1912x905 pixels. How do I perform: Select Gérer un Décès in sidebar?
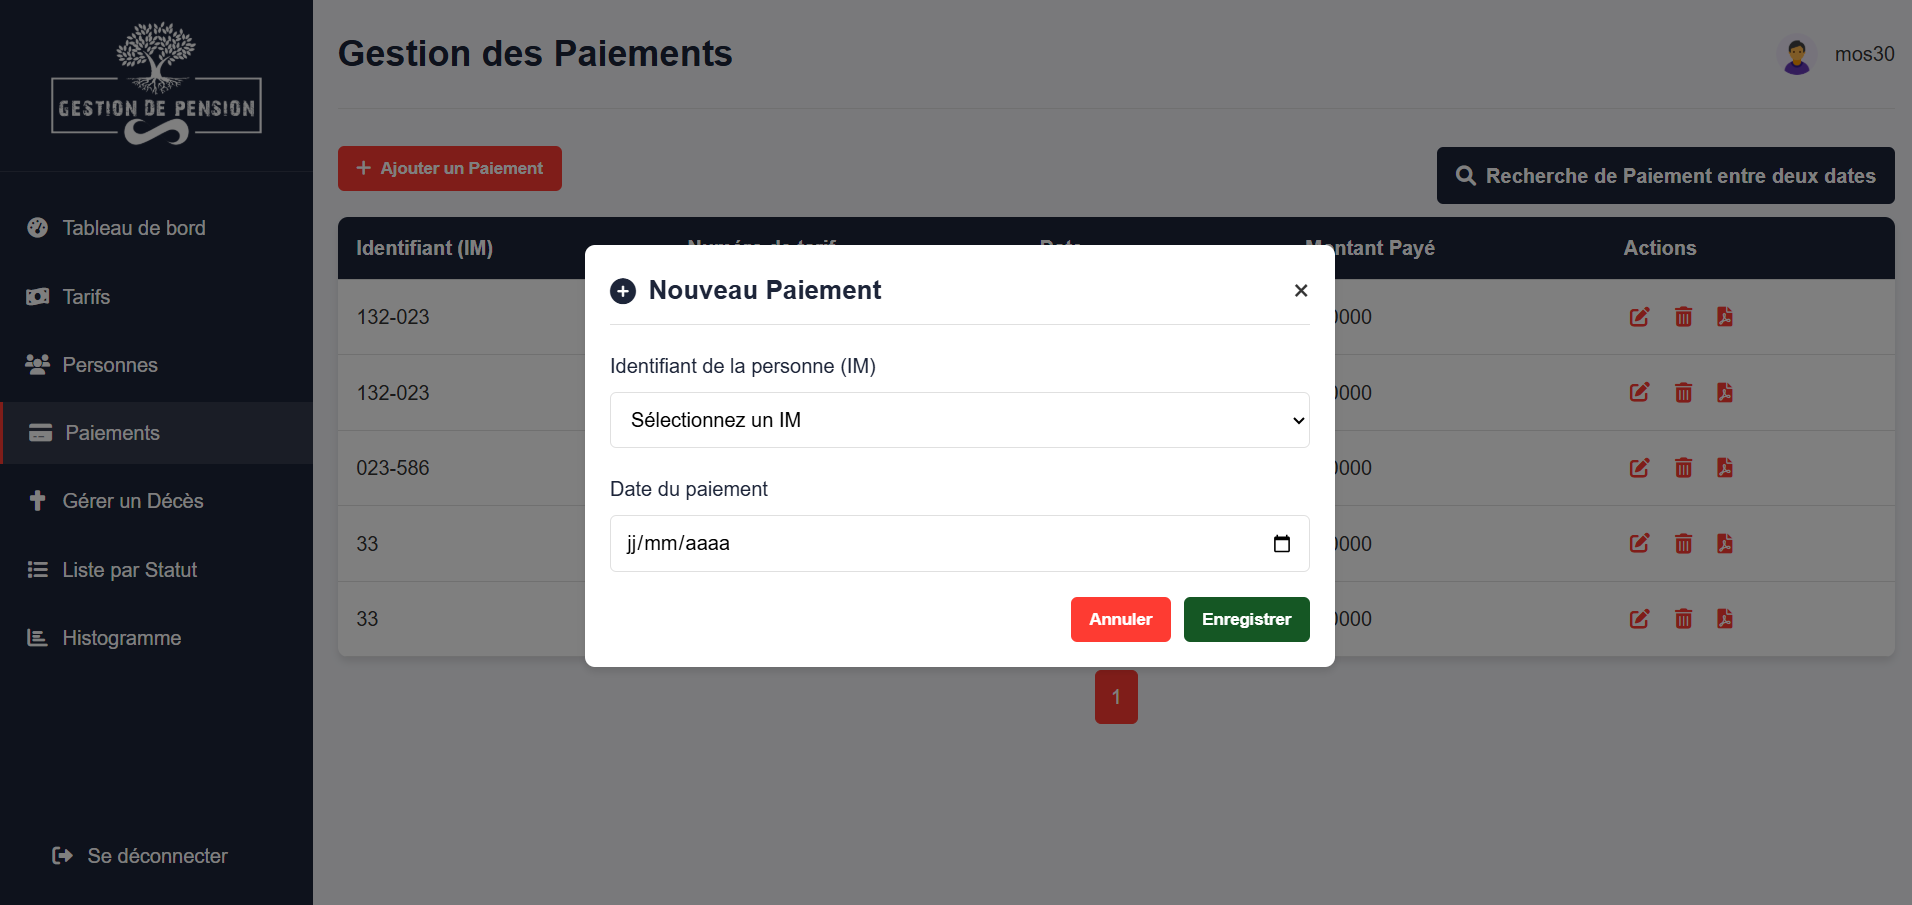tap(132, 501)
